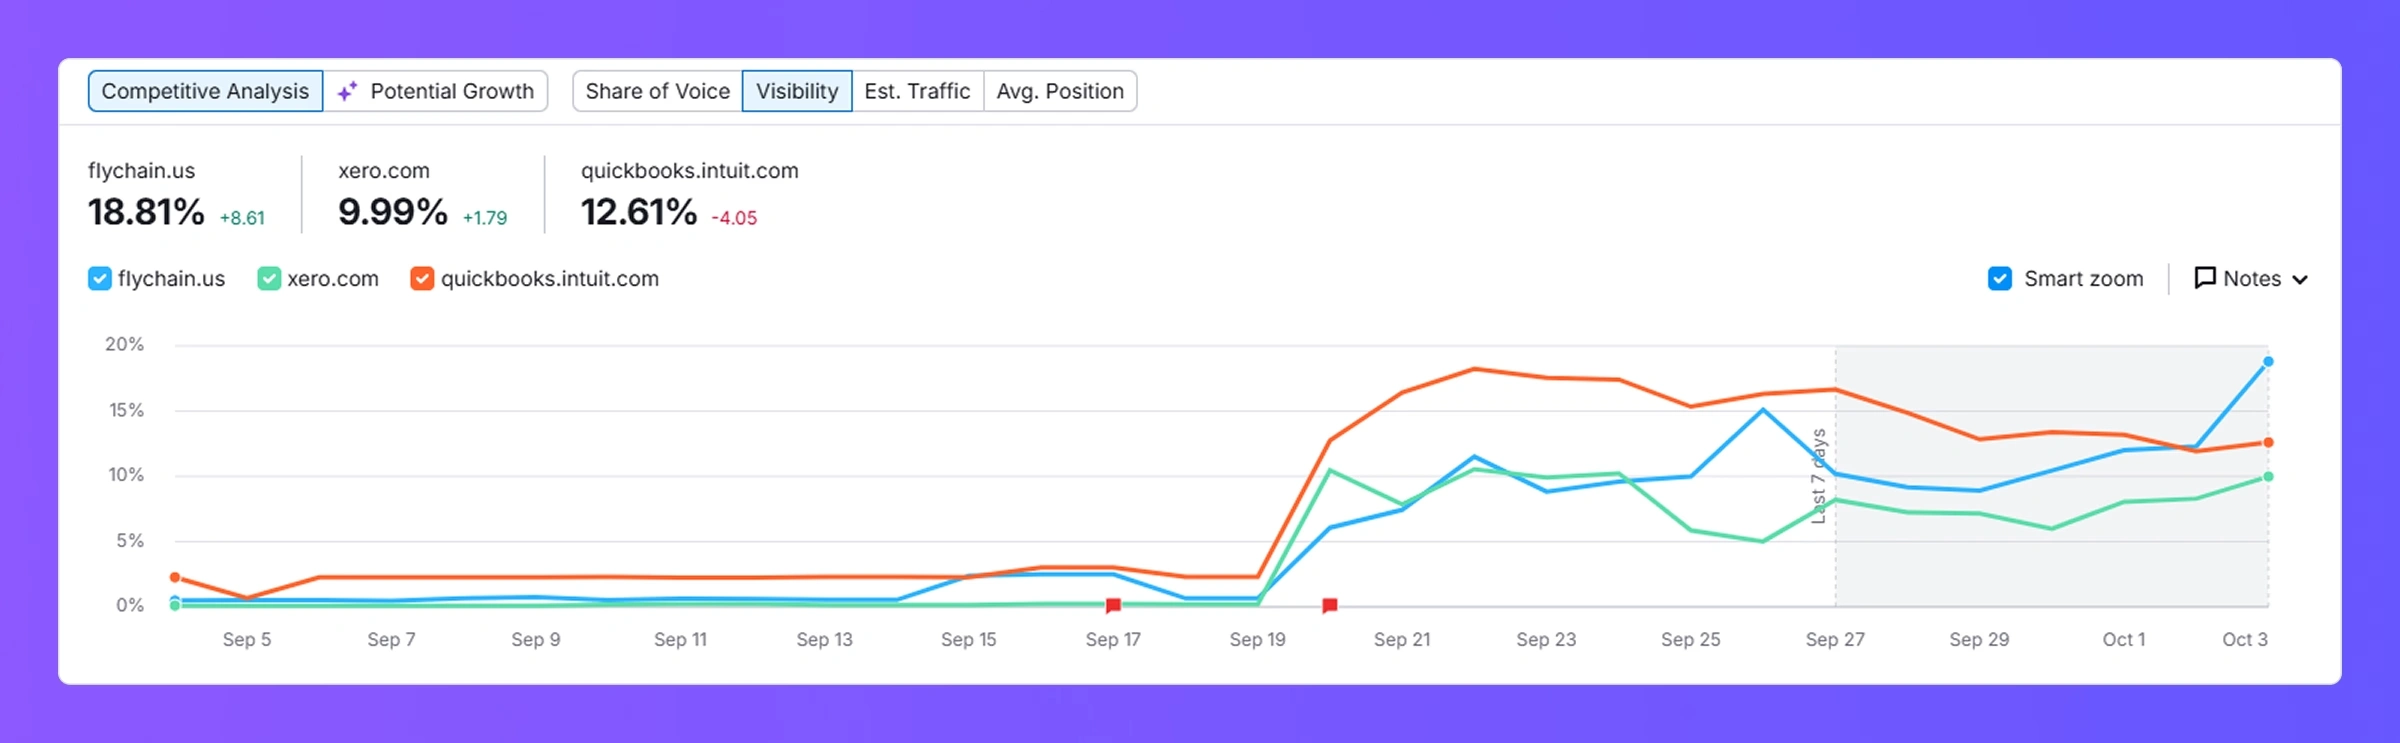Click the Notes speech bubble icon
The width and height of the screenshot is (2400, 743).
(x=2204, y=278)
